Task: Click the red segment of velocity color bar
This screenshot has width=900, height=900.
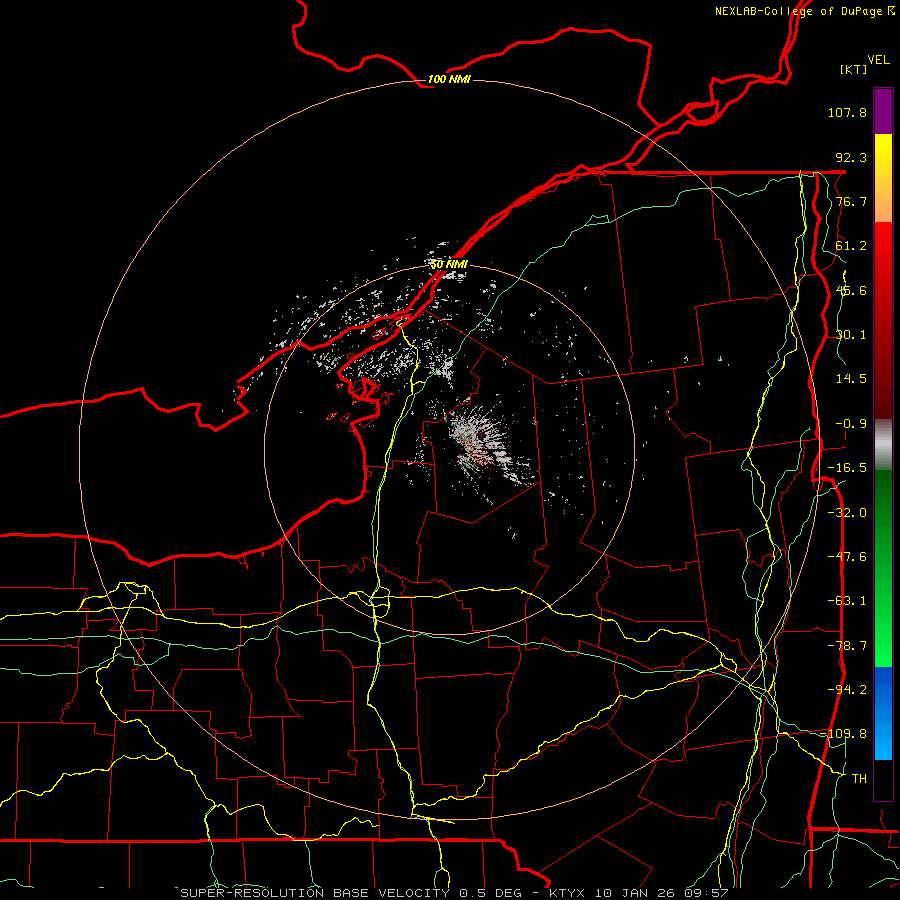Action: (883, 320)
